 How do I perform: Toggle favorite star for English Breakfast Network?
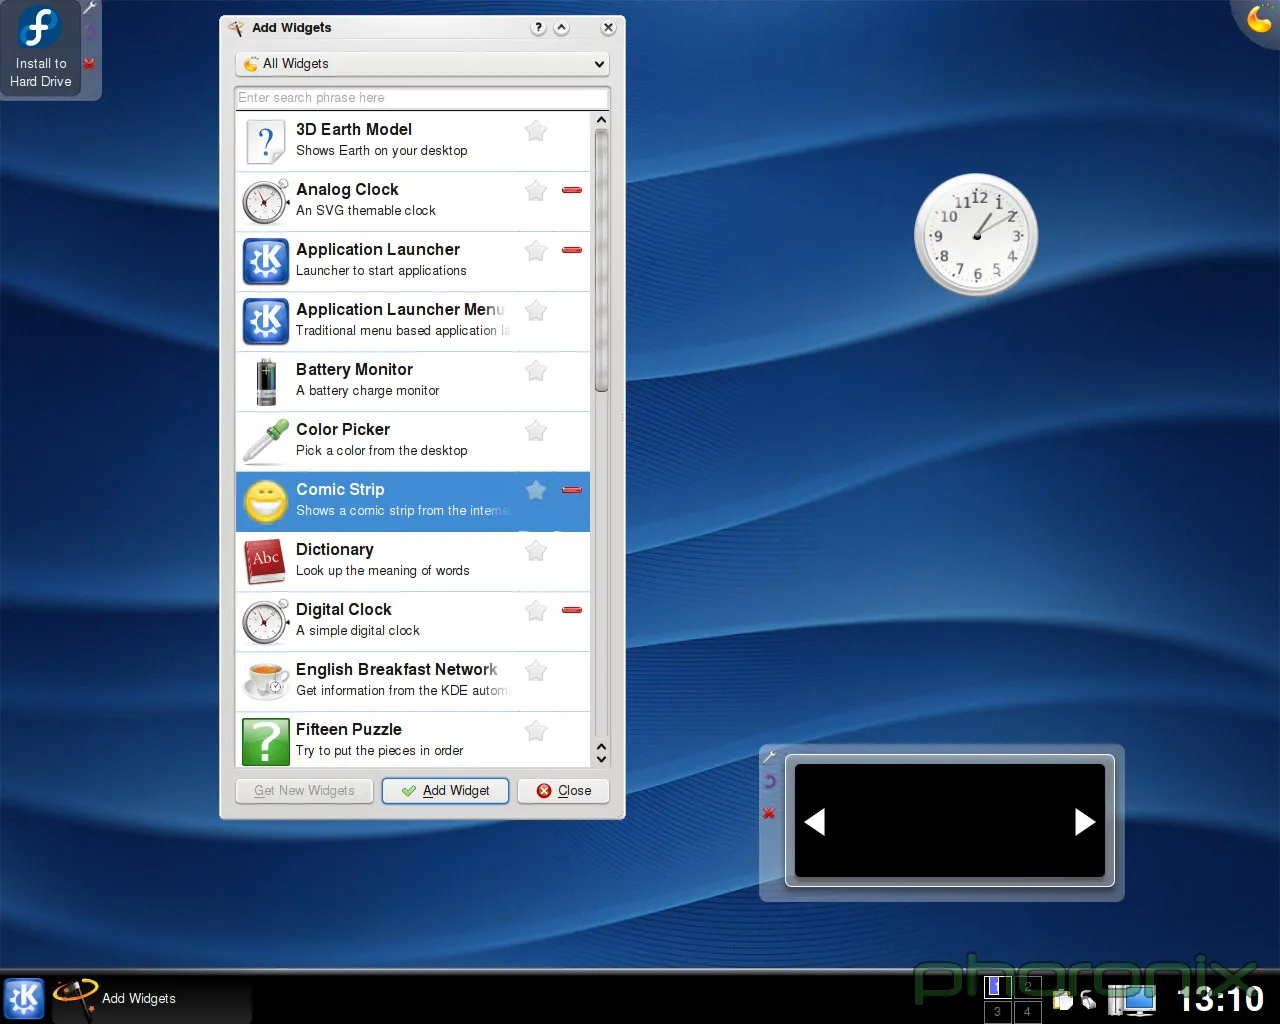pos(536,670)
